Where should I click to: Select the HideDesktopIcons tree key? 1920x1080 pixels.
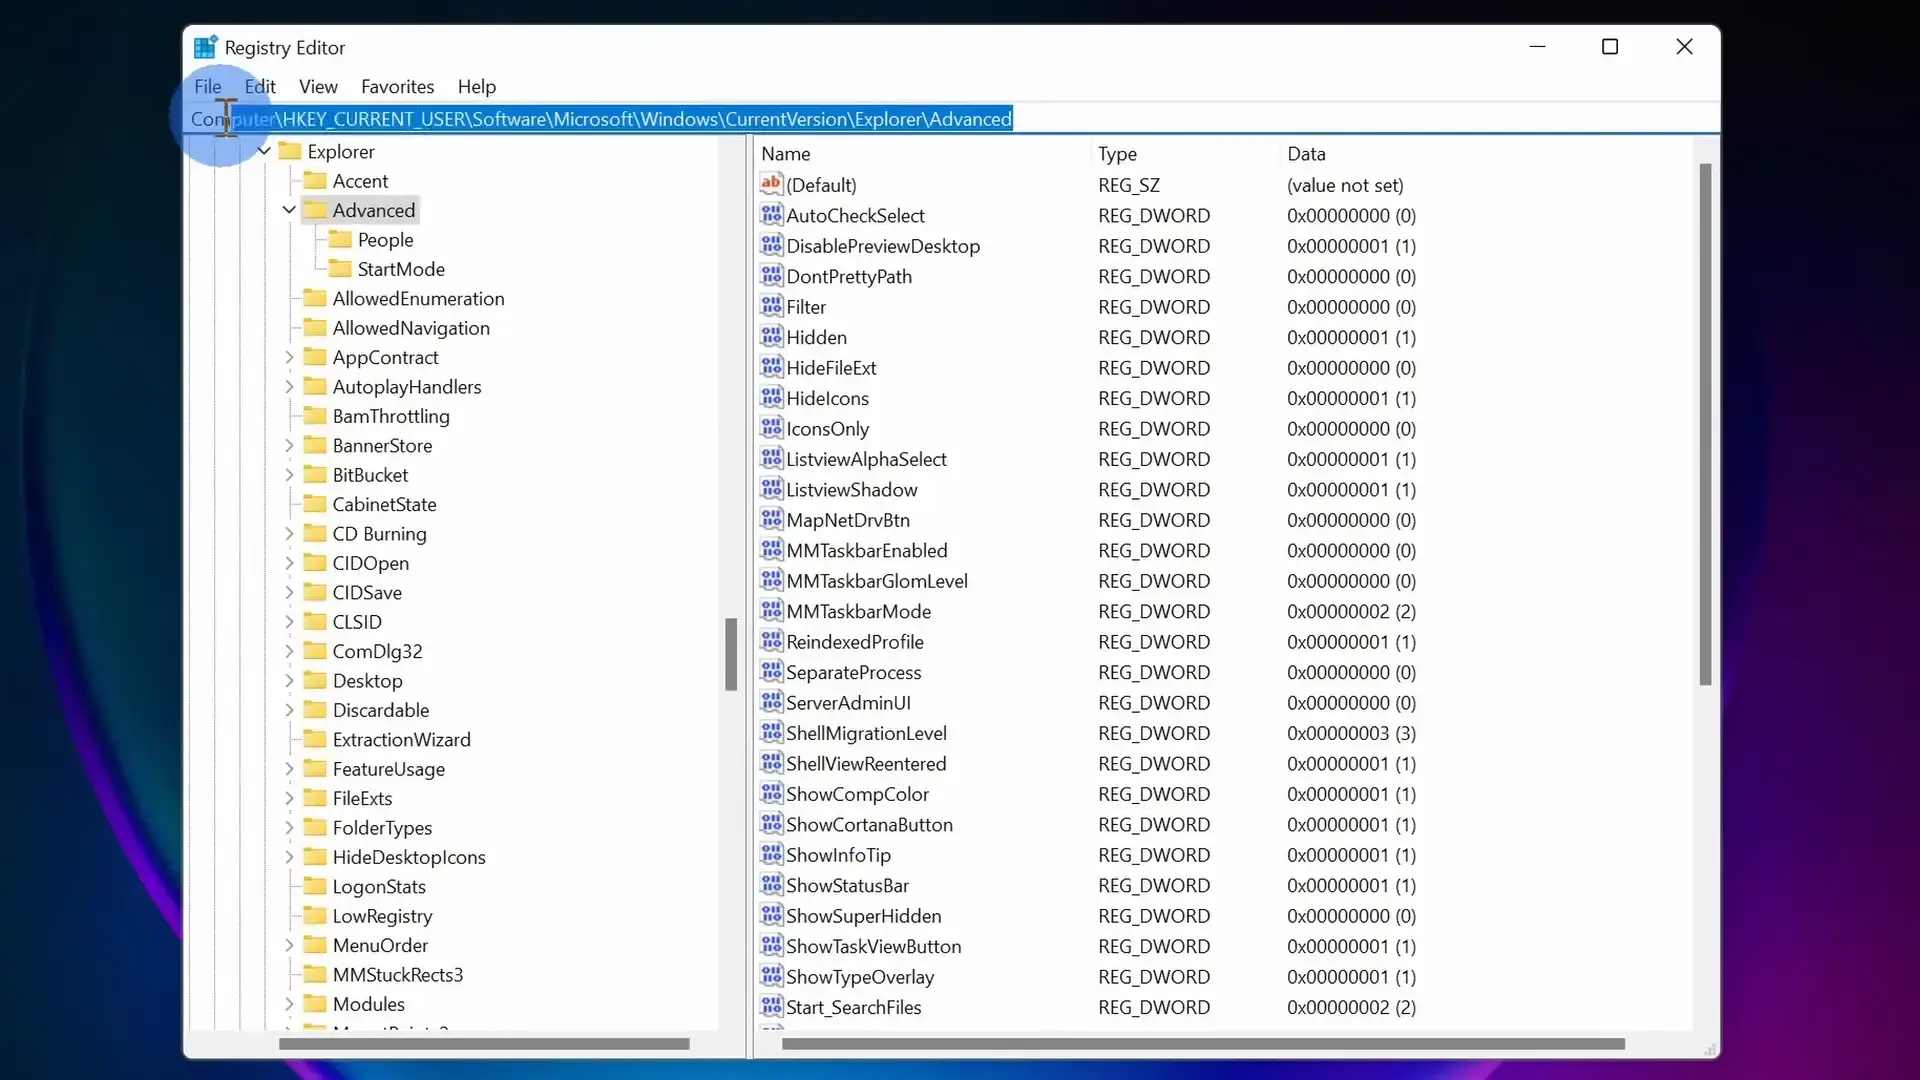point(409,857)
